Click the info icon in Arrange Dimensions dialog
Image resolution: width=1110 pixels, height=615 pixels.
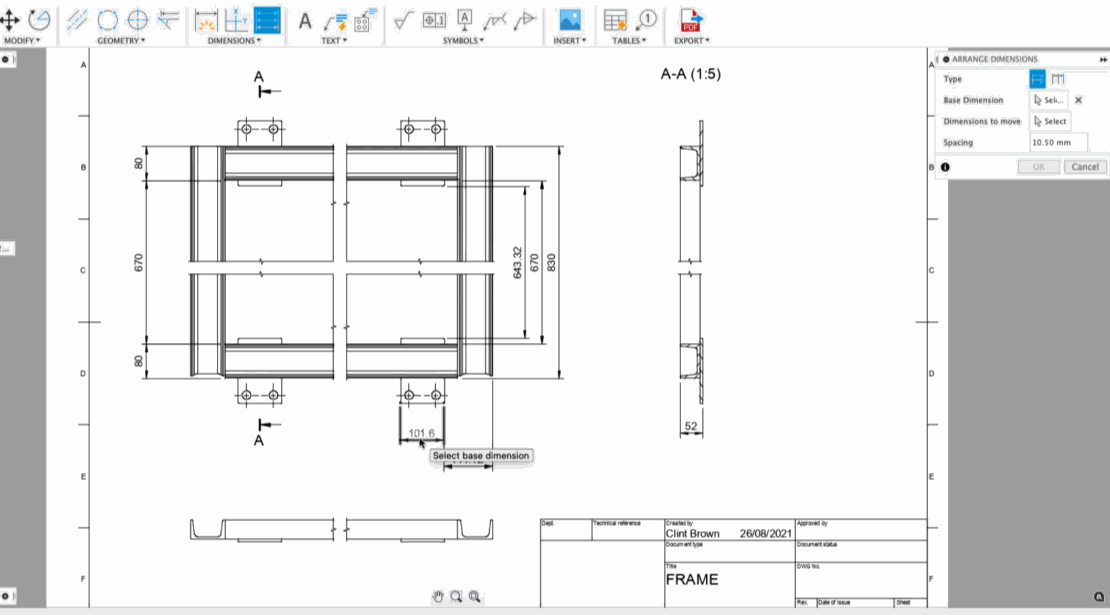945,166
